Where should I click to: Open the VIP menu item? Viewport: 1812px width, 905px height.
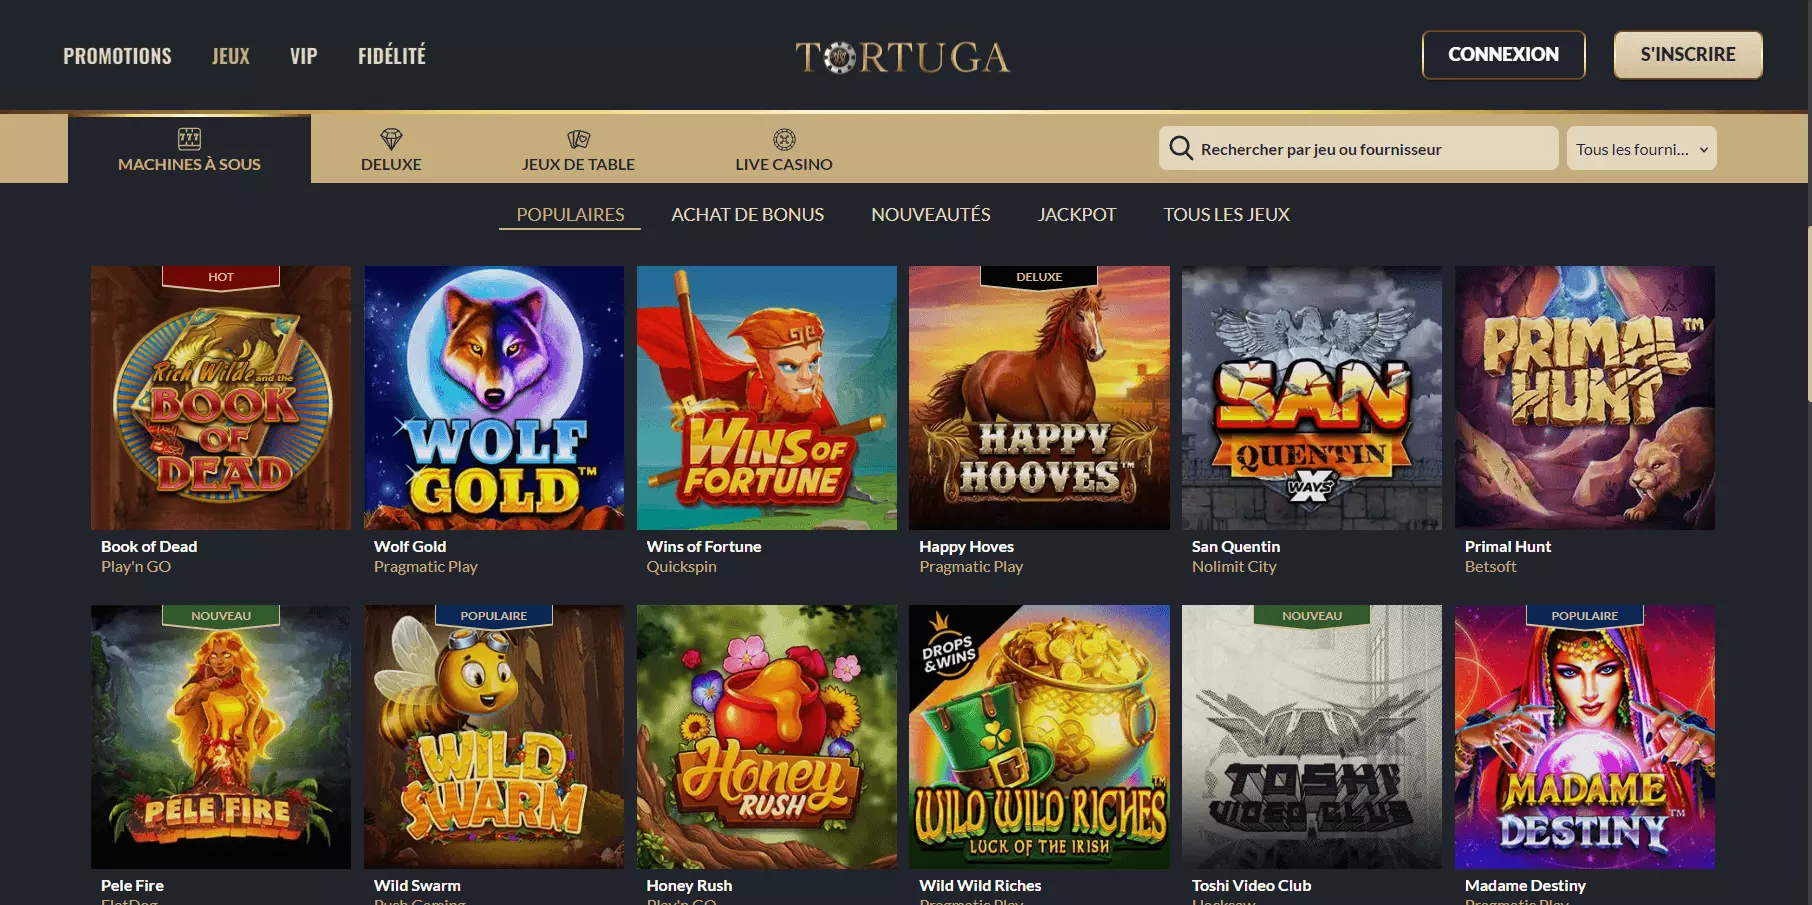tap(304, 56)
